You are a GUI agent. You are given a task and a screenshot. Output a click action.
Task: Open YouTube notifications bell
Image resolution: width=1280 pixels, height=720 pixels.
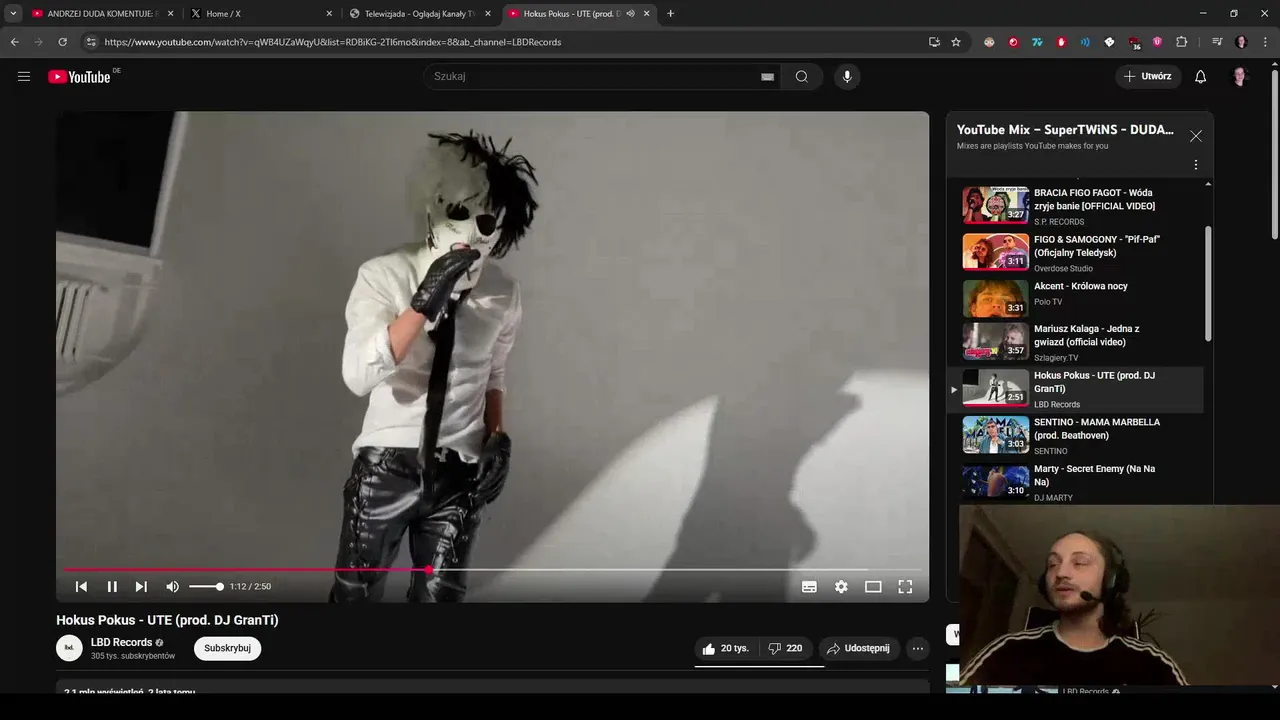point(1200,77)
